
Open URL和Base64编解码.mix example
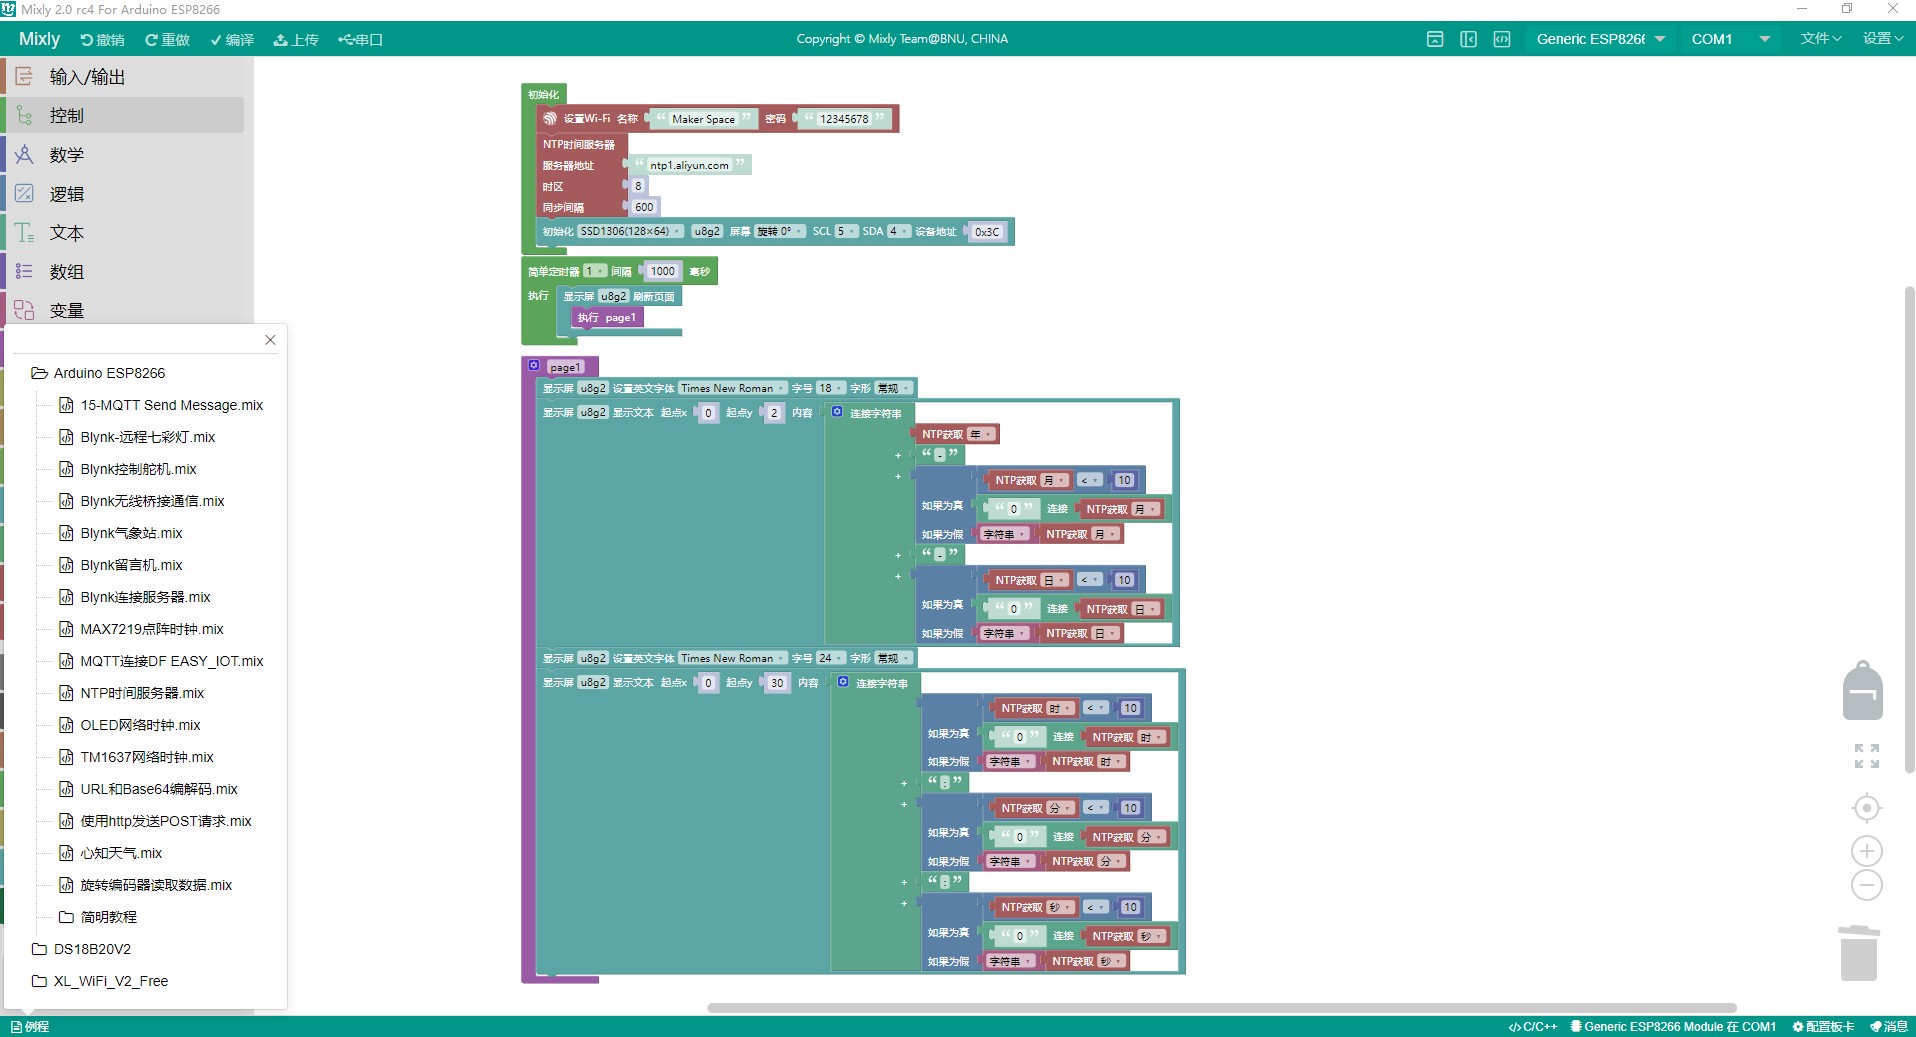[x=148, y=789]
